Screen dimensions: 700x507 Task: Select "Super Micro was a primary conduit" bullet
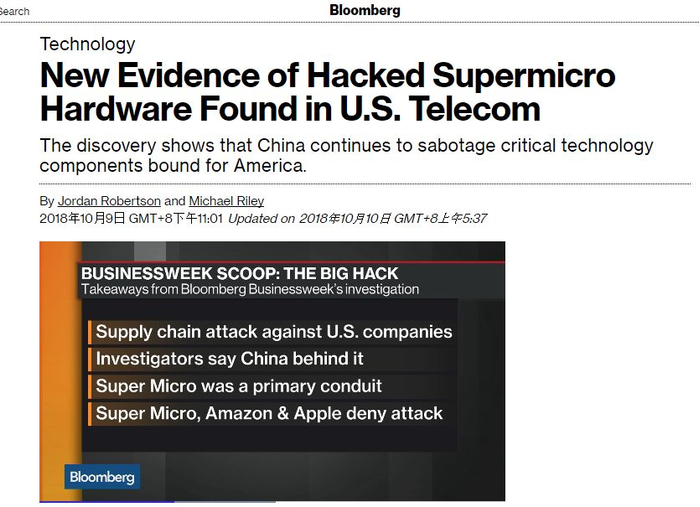coord(239,385)
